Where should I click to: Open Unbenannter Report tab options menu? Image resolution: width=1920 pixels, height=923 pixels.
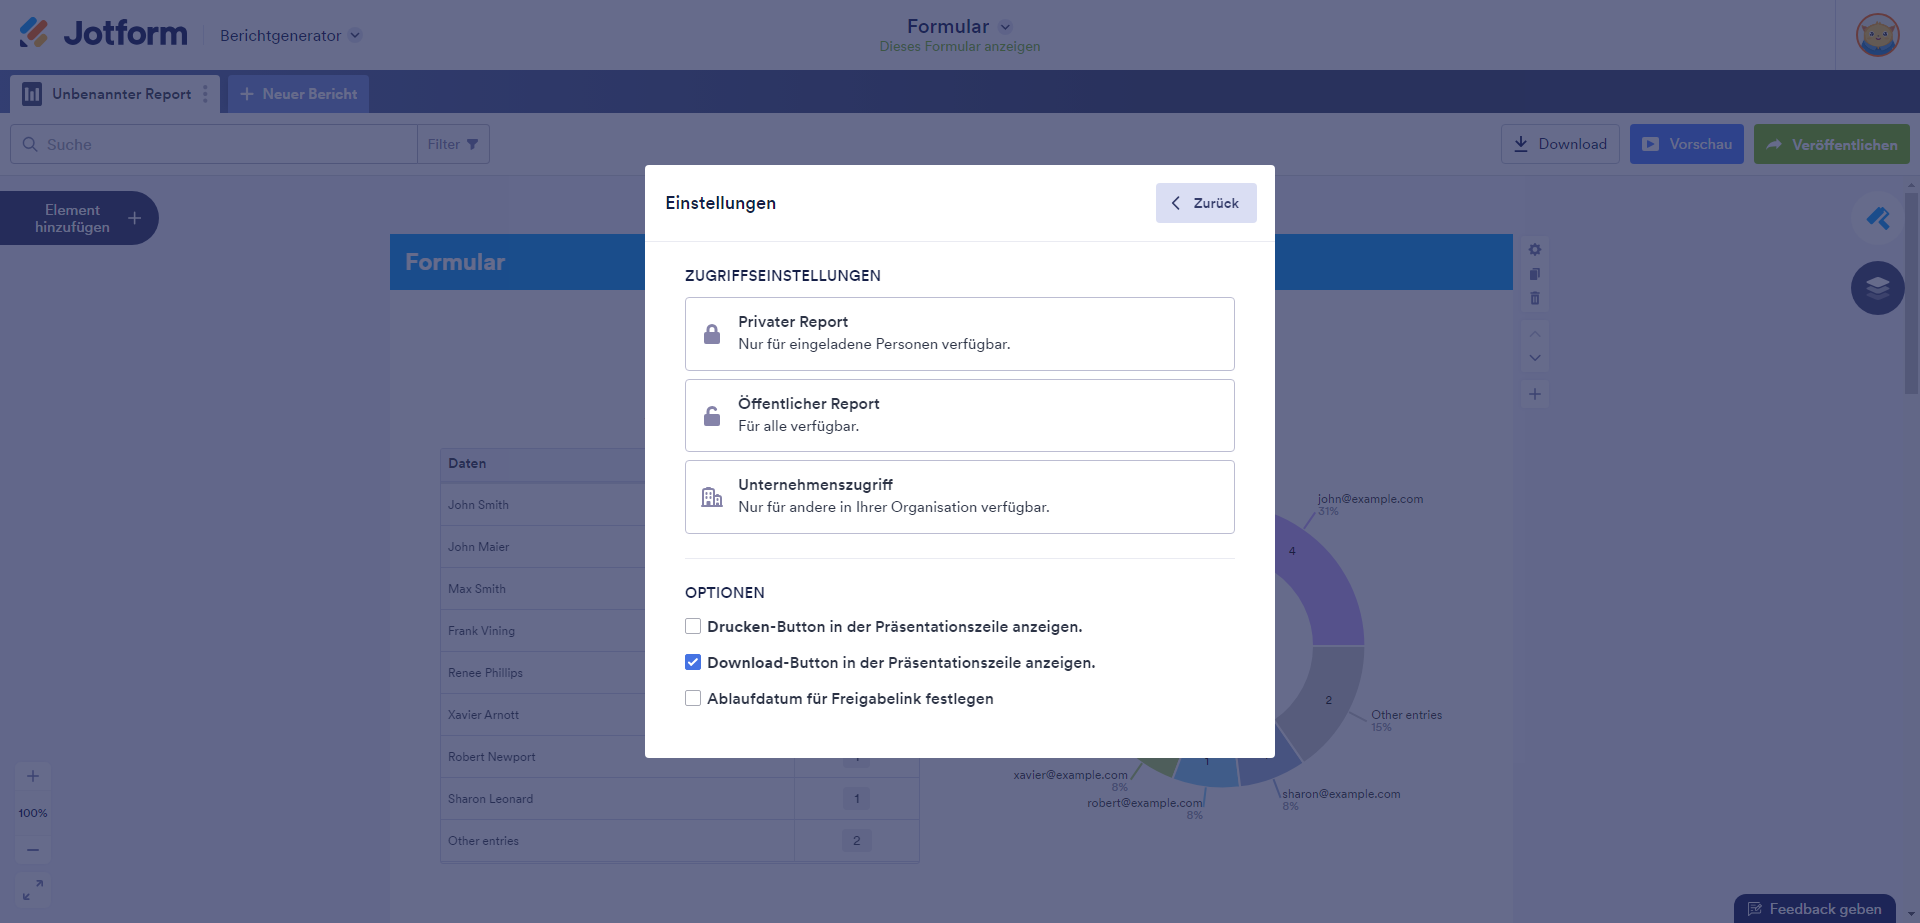(206, 94)
